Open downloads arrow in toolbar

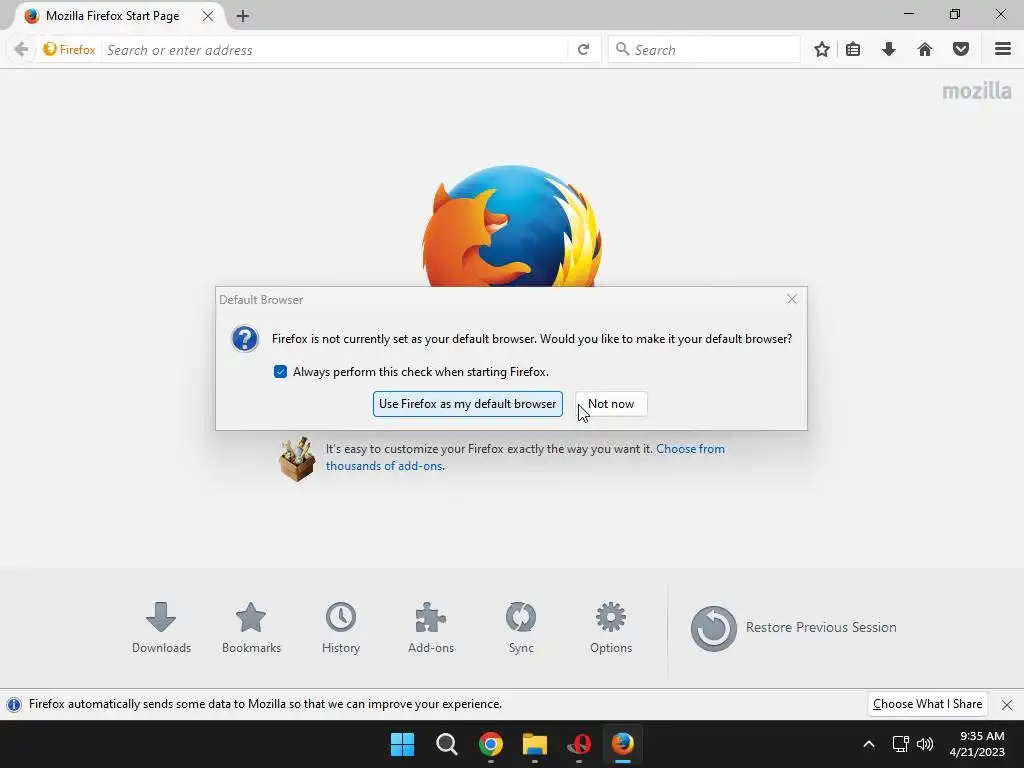click(888, 50)
